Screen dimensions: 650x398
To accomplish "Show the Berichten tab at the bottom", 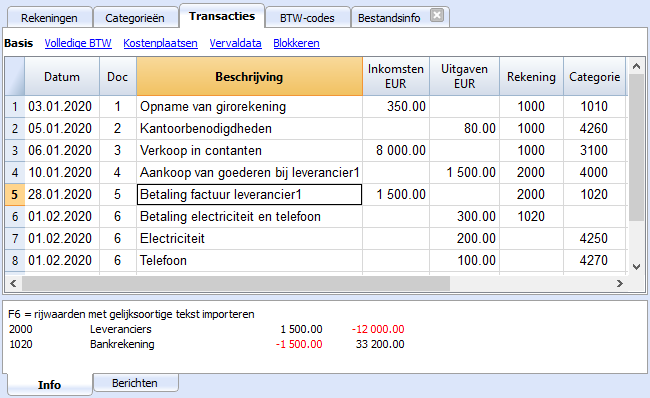I will click(136, 383).
